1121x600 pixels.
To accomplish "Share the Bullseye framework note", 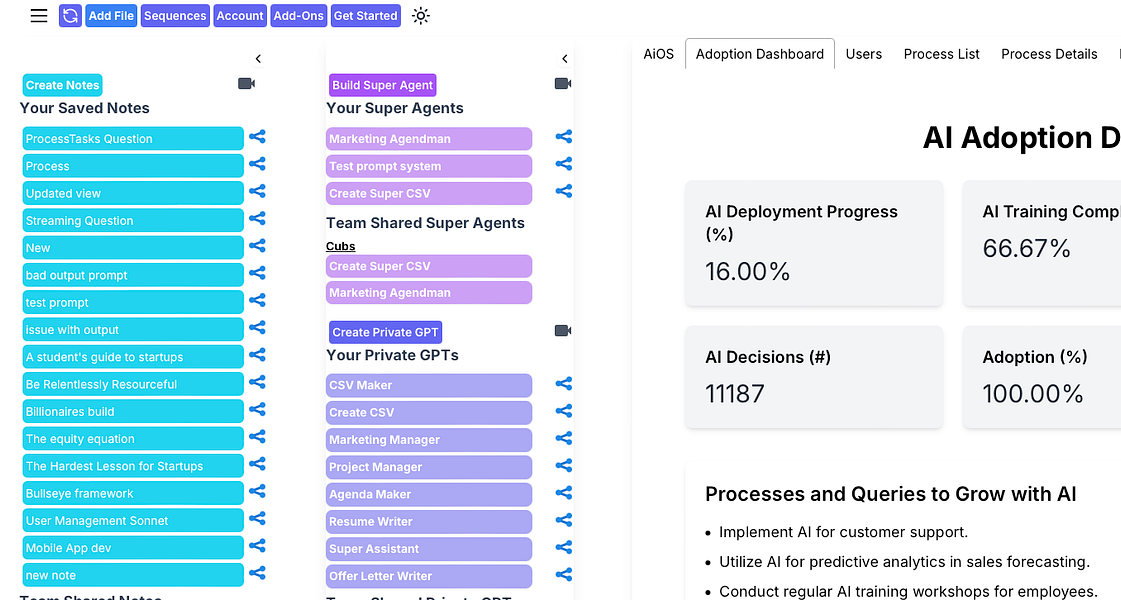I will (x=257, y=492).
